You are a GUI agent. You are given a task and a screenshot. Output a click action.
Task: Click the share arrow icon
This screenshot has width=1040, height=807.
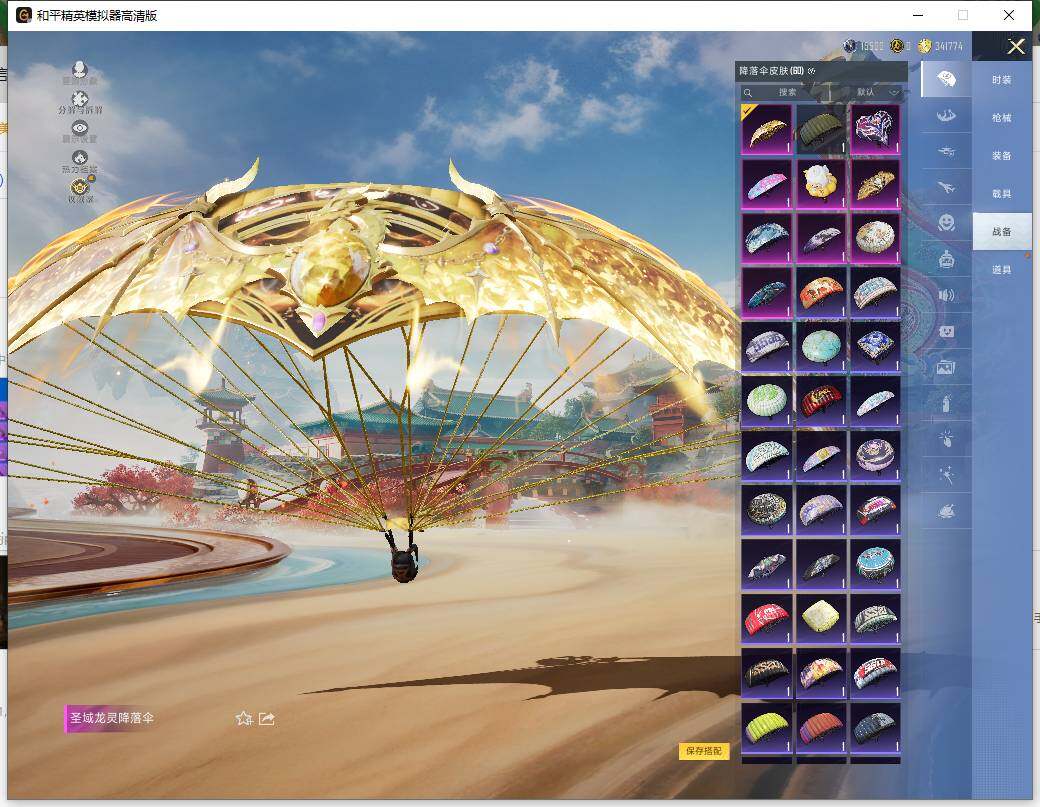click(x=267, y=718)
